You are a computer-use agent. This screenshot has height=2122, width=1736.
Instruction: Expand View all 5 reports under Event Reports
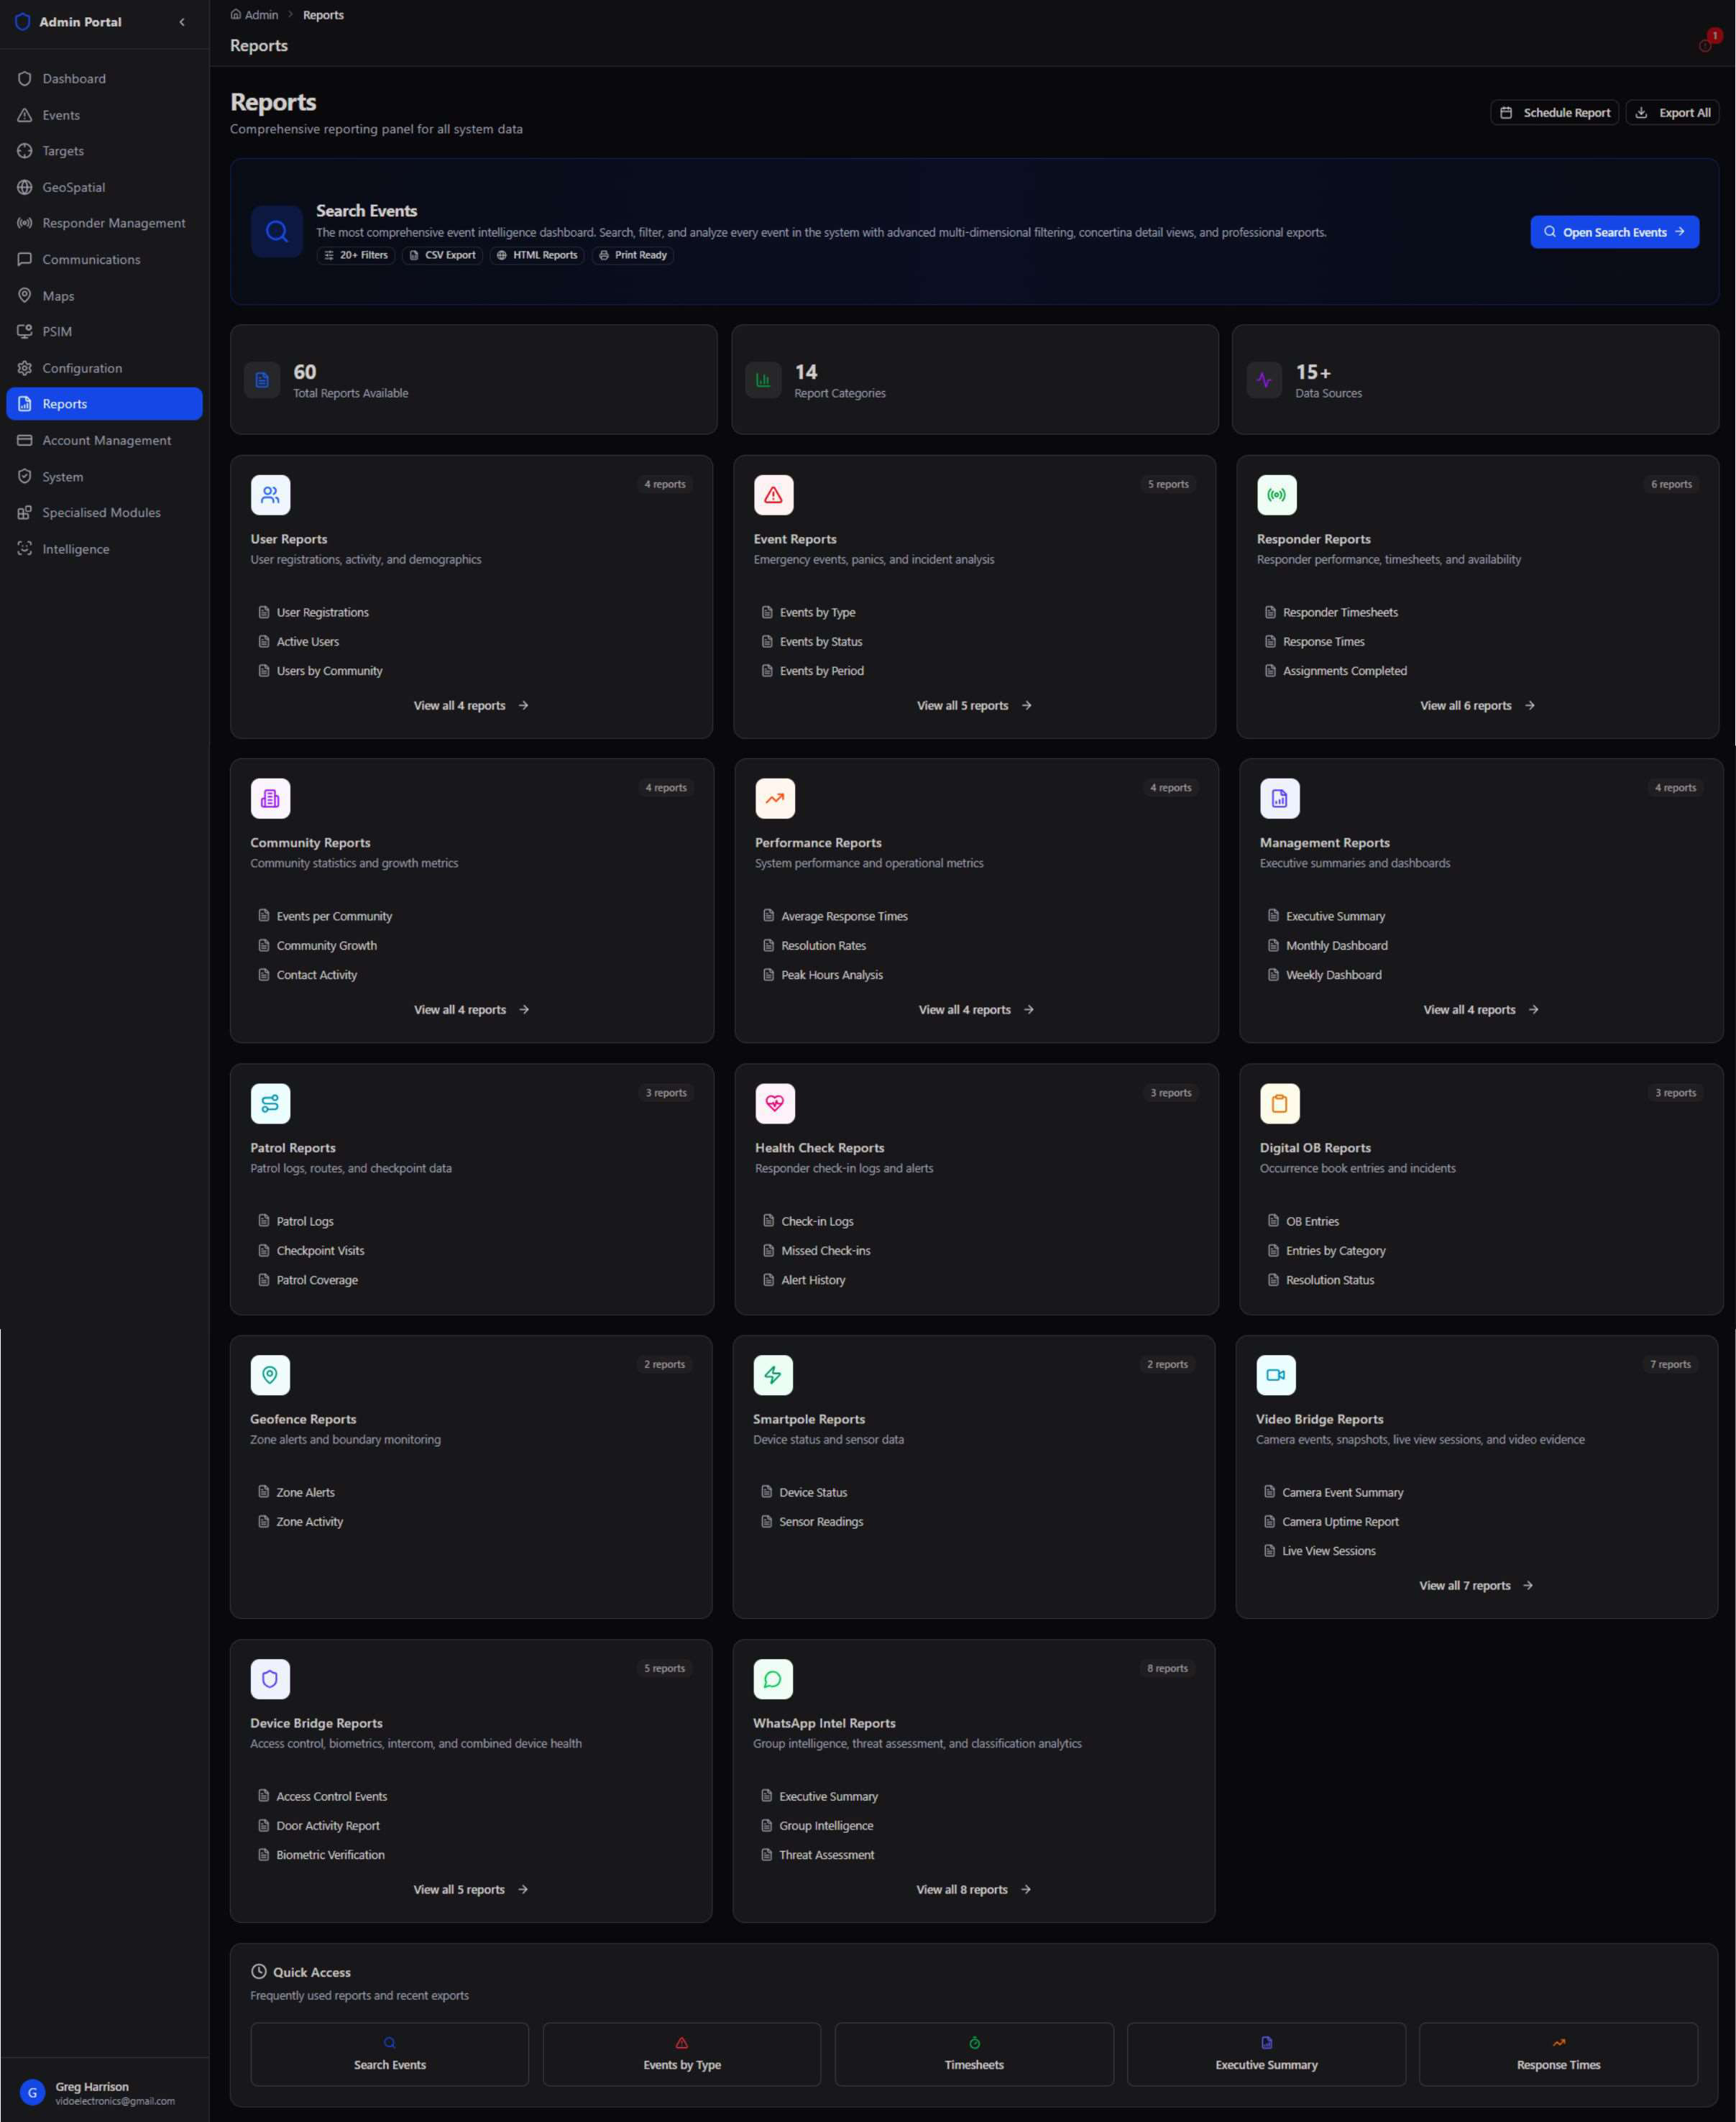[x=974, y=706]
